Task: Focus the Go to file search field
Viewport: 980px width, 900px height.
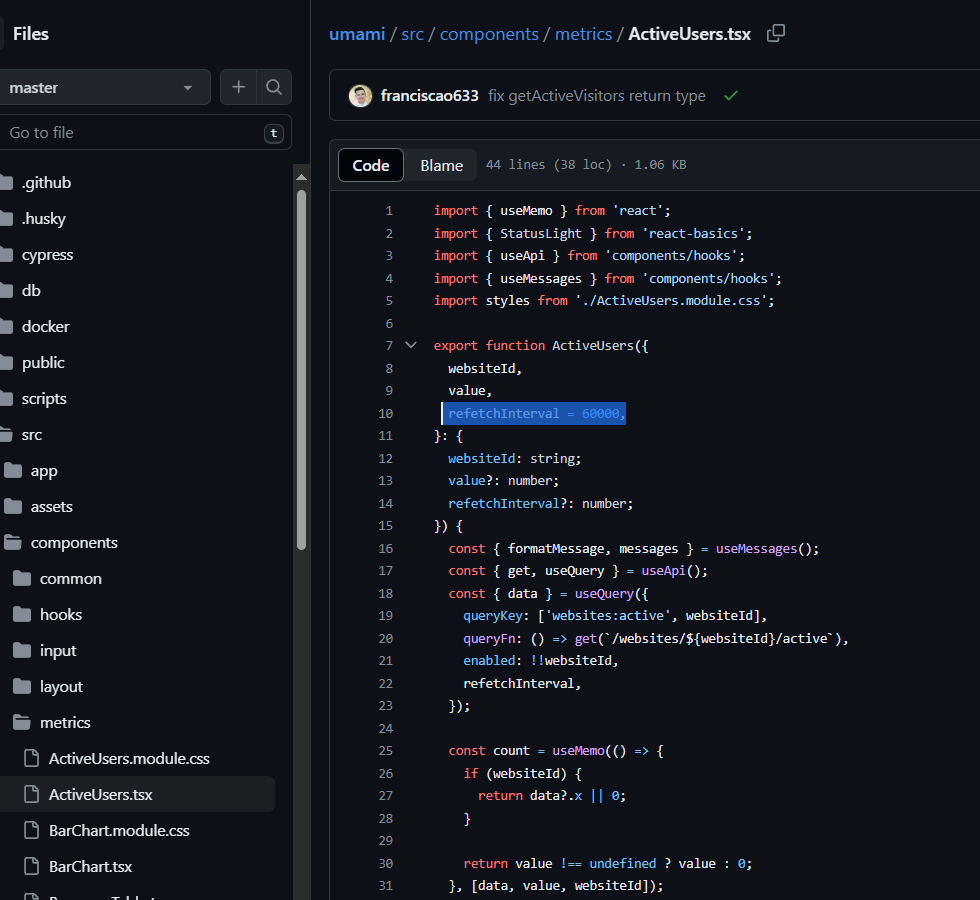Action: coord(144,132)
